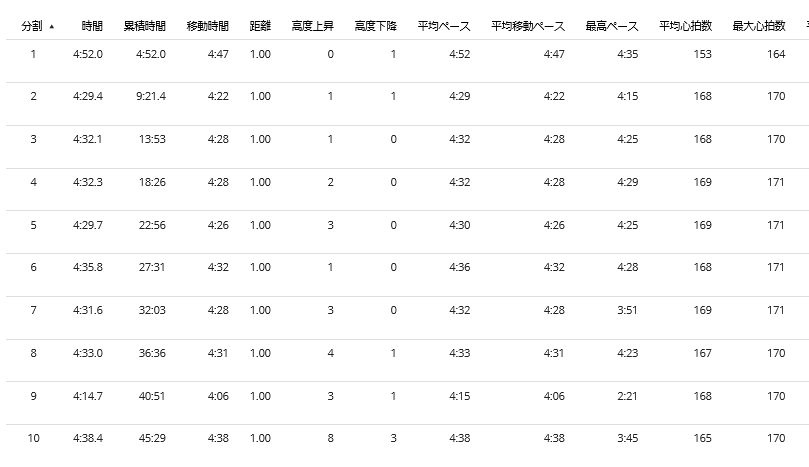Click best pace 2:21 cell

pyautogui.click(x=627, y=396)
